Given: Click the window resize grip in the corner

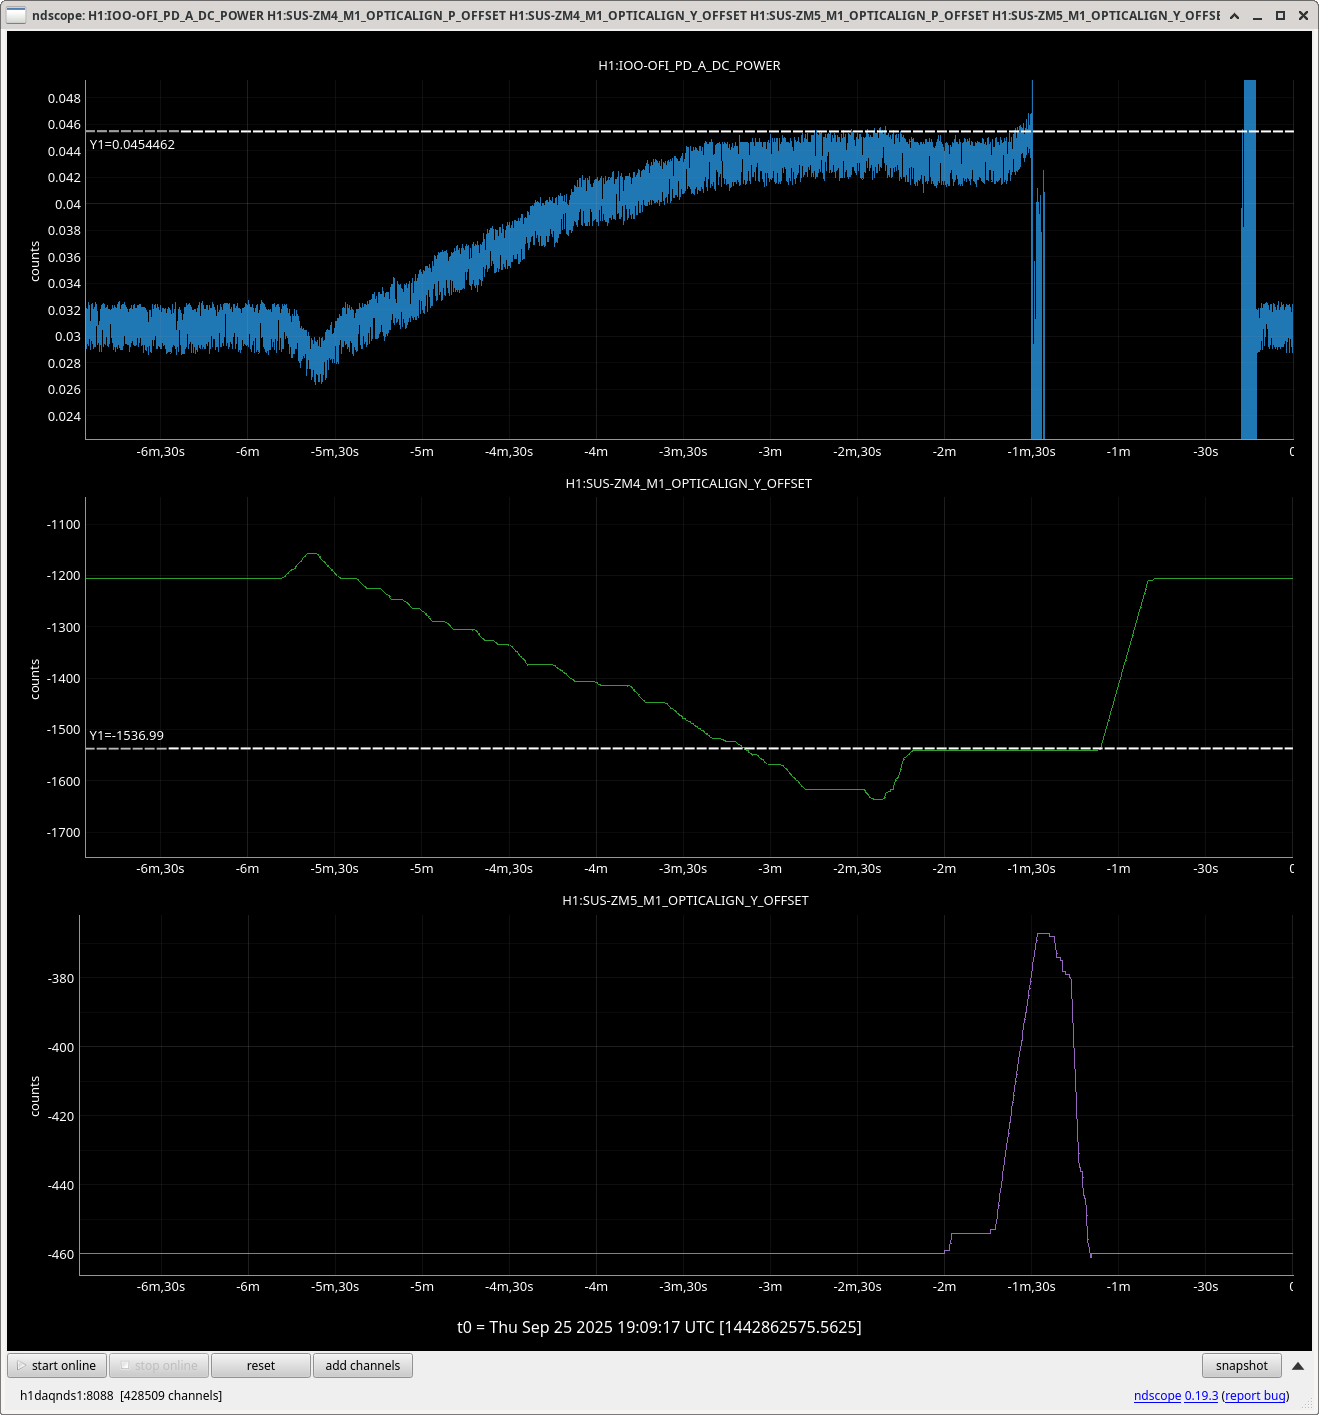Looking at the screenshot, I should [1306, 1404].
